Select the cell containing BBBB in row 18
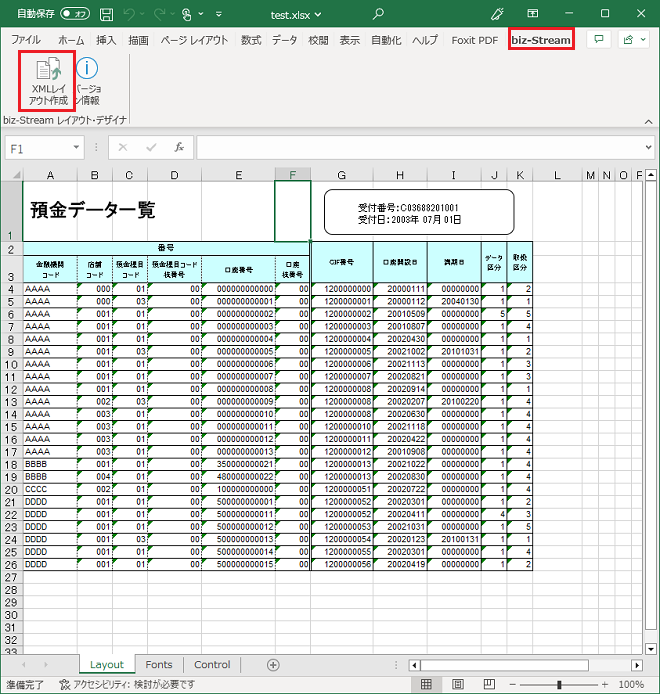Screen dimensions: 660x694 coord(50,464)
